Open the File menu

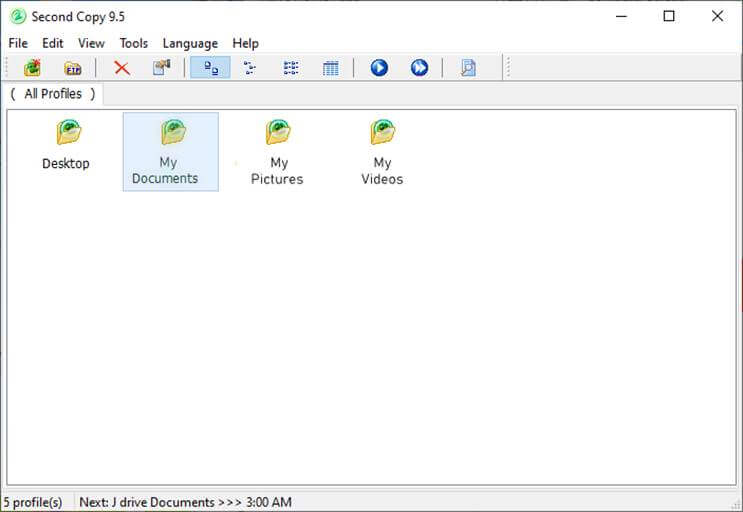[x=18, y=43]
